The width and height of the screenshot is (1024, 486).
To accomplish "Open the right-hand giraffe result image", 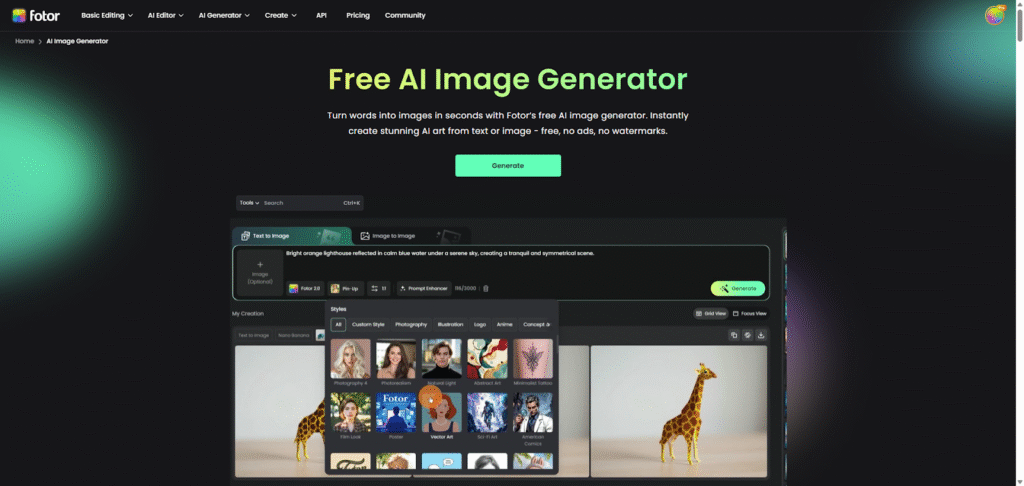I will pos(679,411).
